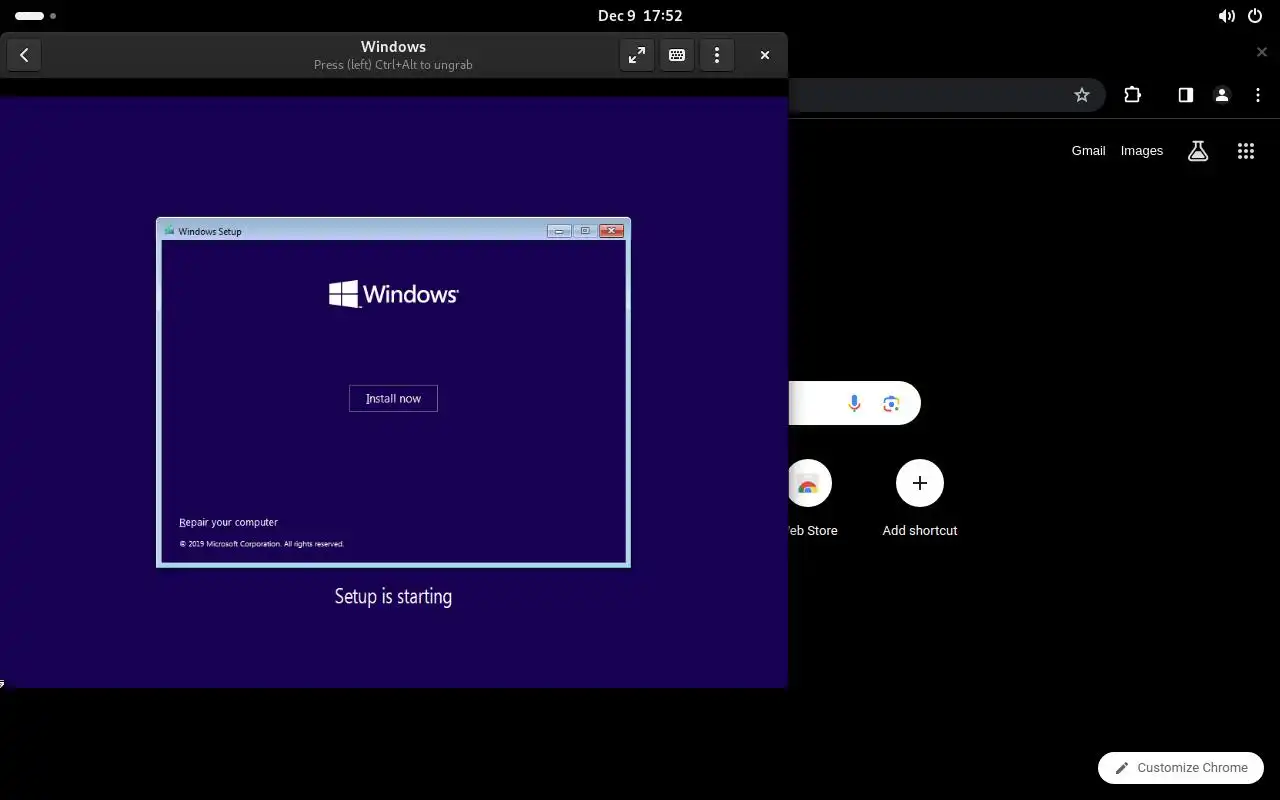
Task: Open GNOME Activities overview pill
Action: [x=35, y=16]
